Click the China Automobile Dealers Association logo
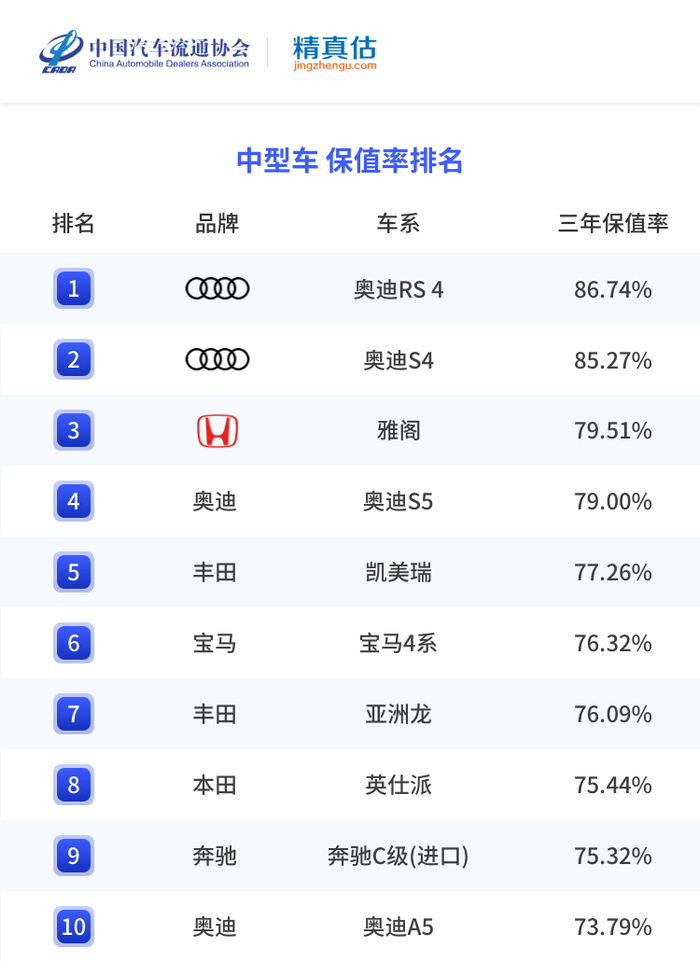 (145, 52)
